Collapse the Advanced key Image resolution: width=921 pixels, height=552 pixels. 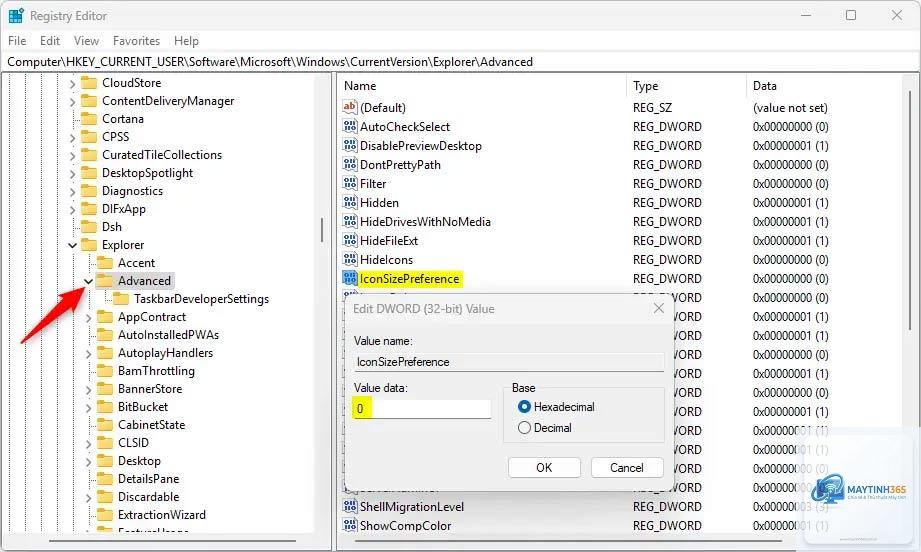88,281
